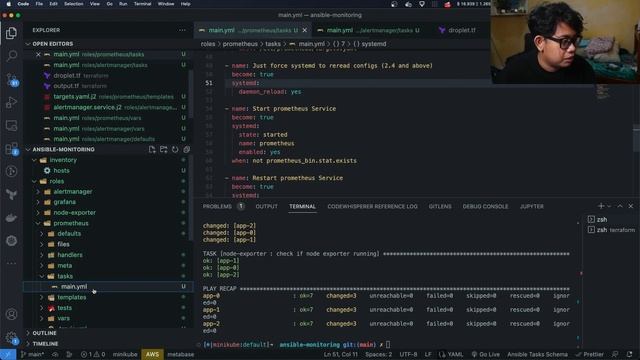This screenshot has height=360, width=640.
Task: Open Run and Debug view icon
Action: pos(11,102)
